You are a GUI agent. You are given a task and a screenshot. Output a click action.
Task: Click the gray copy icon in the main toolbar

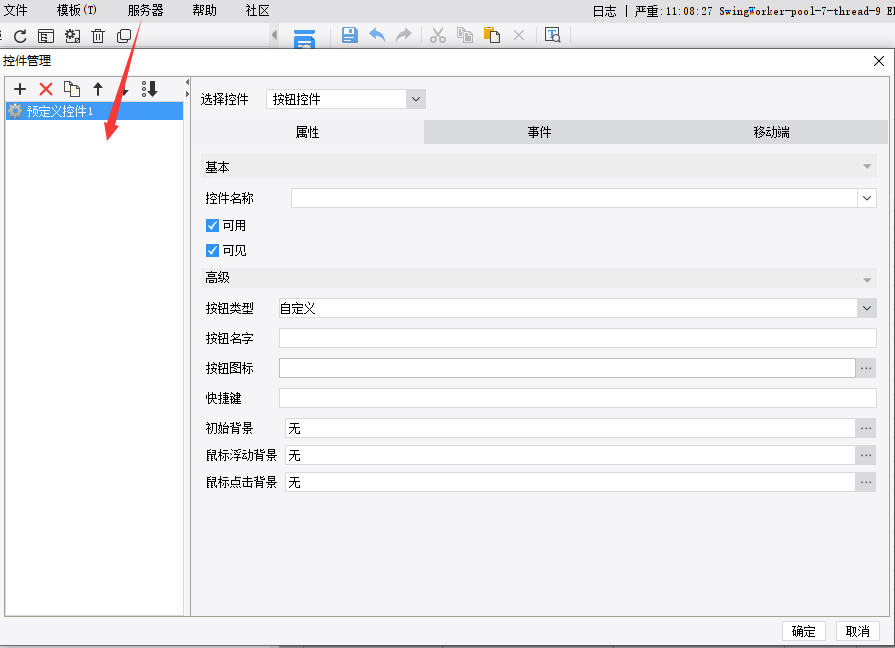point(465,35)
